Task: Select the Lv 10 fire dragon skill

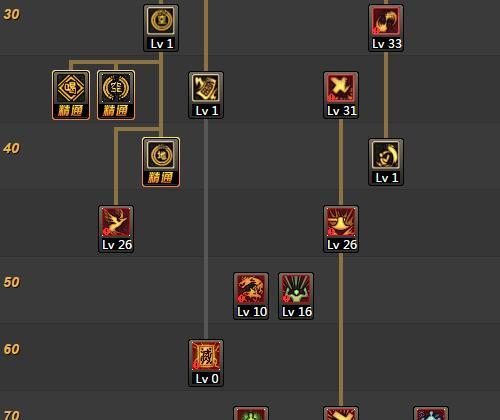Action: (251, 296)
